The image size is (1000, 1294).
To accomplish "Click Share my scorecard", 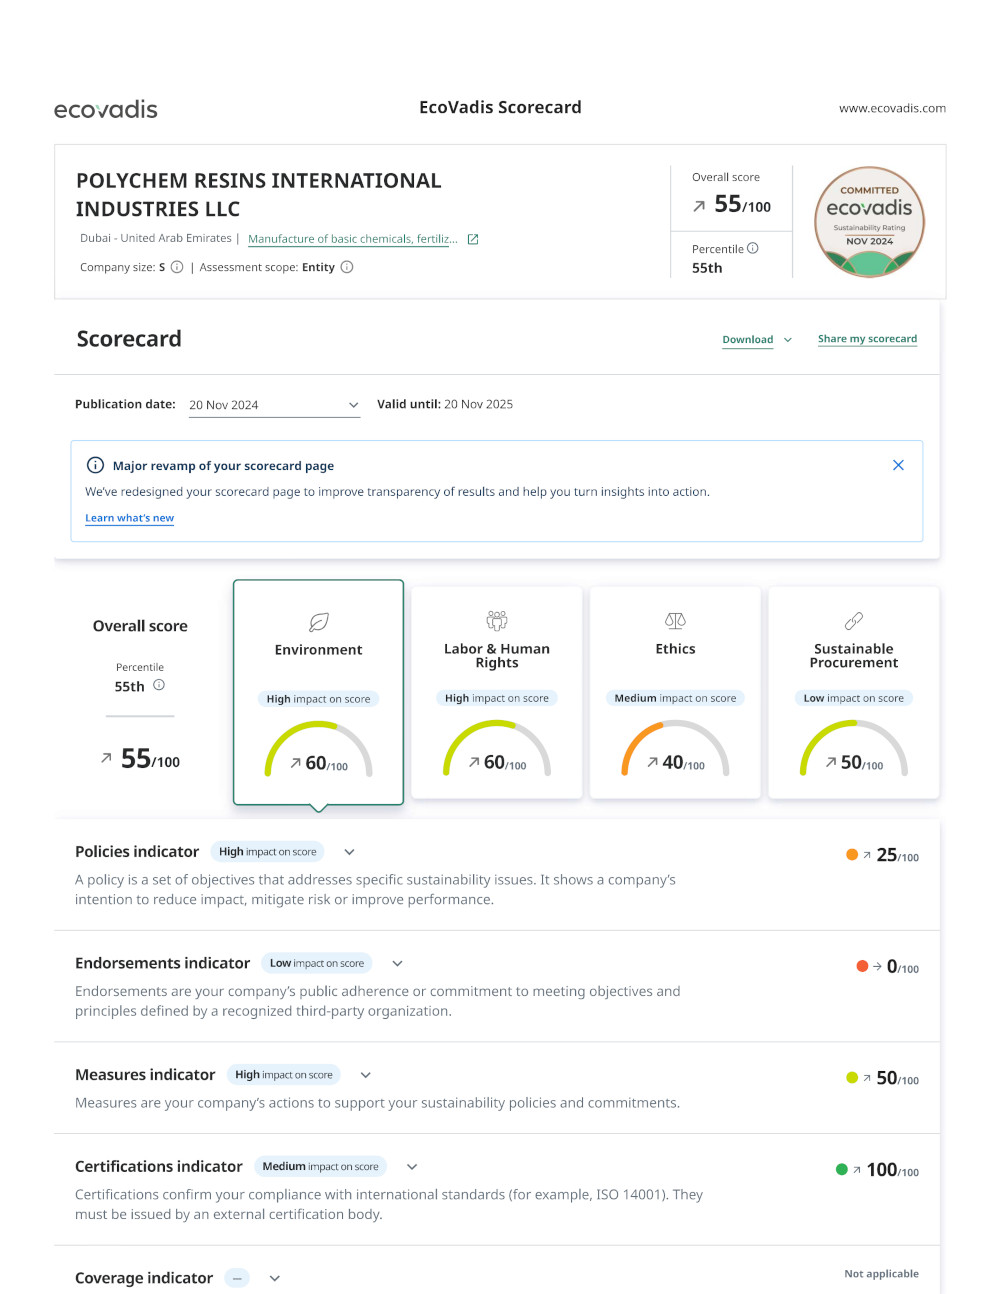I will coord(867,339).
